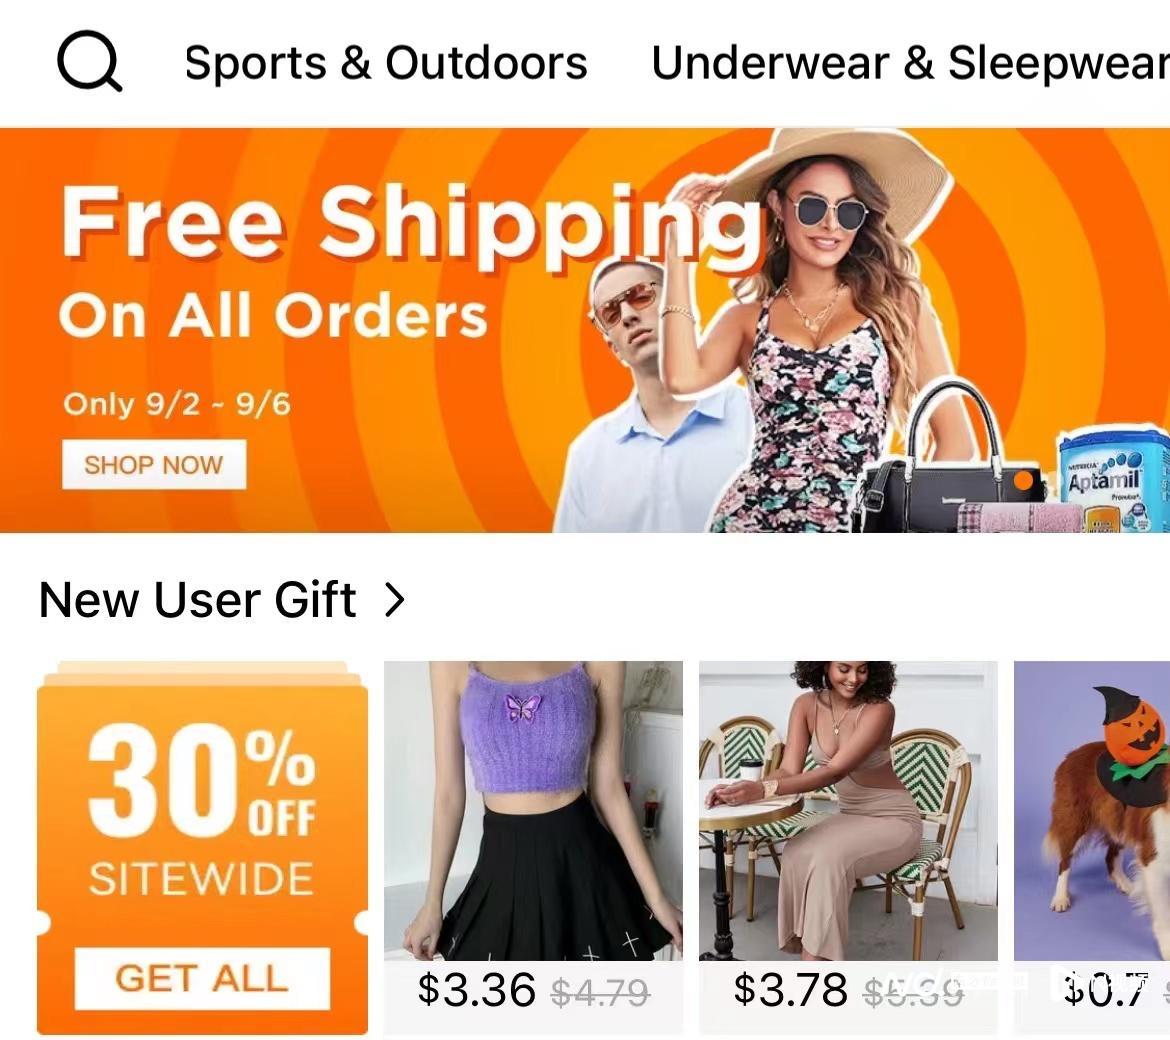Tap the Aptamil product in banner

[1113, 478]
